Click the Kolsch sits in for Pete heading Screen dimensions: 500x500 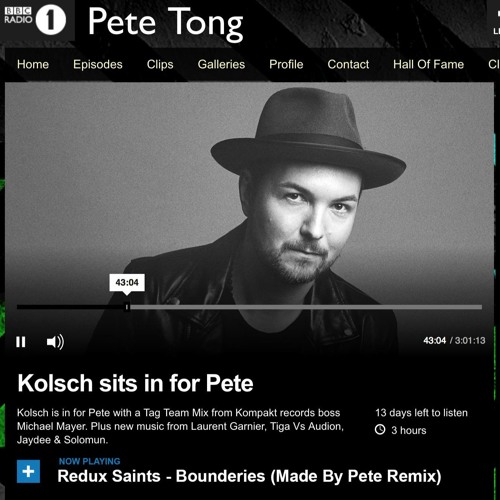click(135, 383)
